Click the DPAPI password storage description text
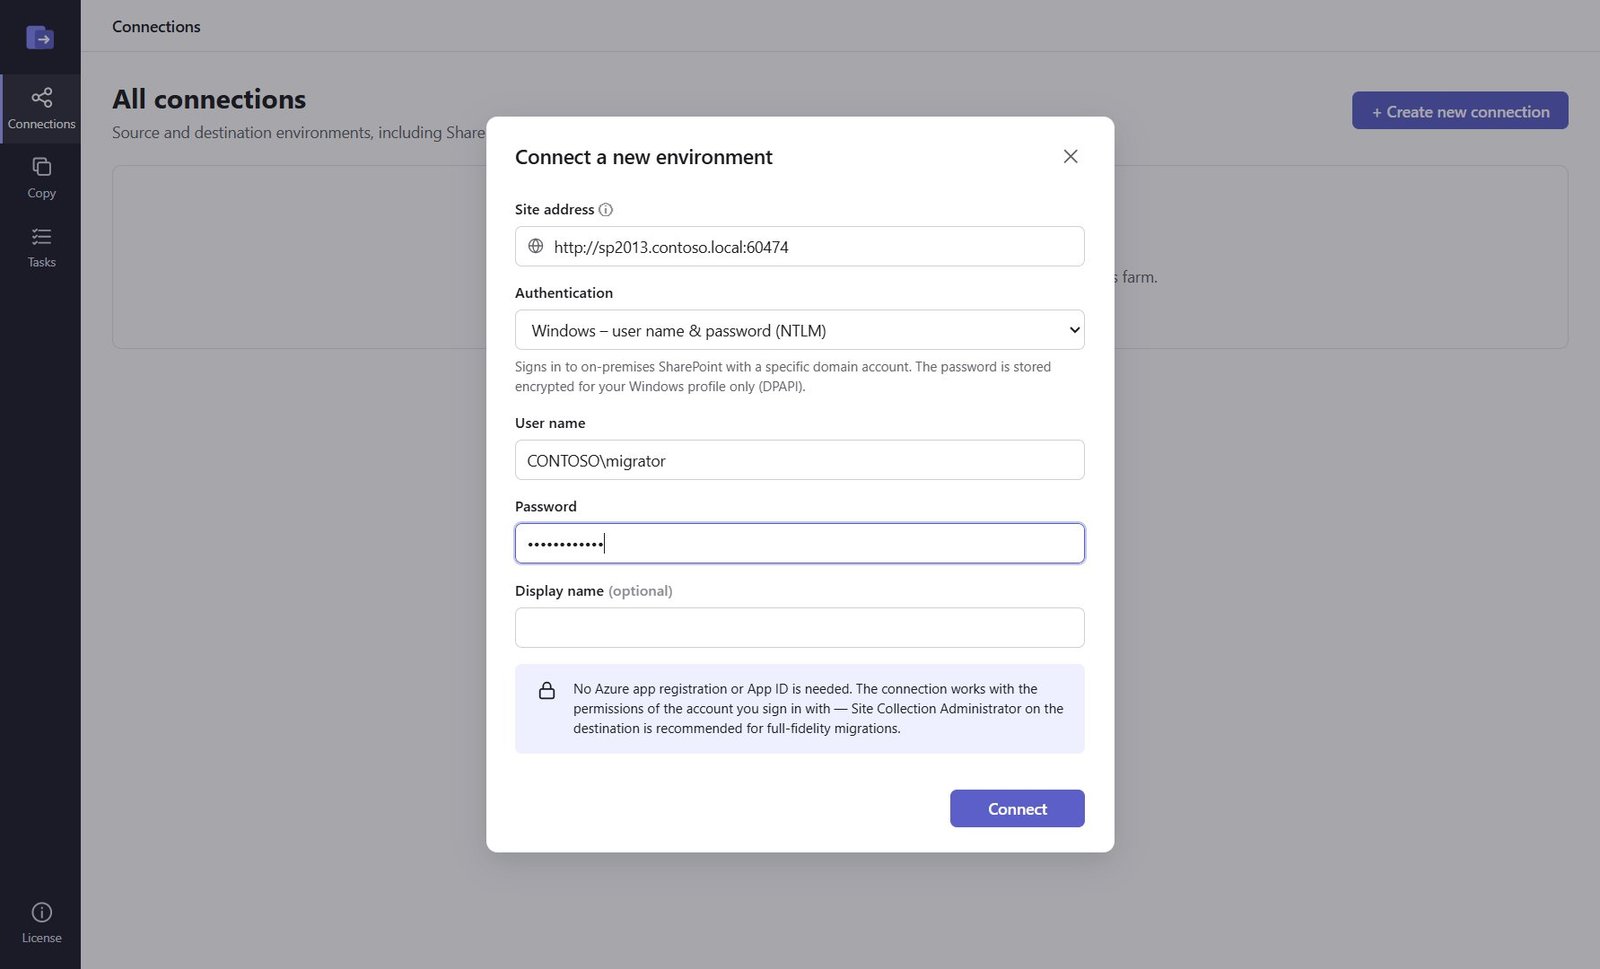 (x=783, y=377)
